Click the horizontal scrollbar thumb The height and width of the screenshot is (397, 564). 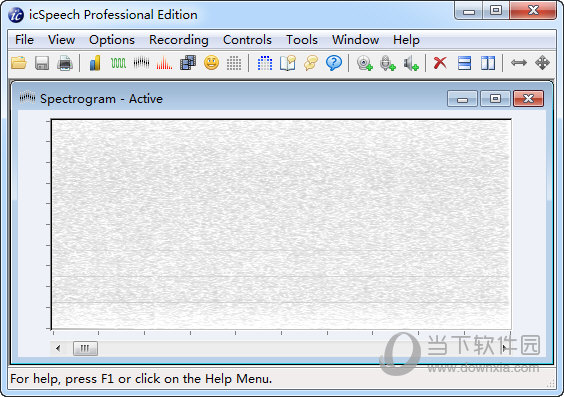[85, 348]
